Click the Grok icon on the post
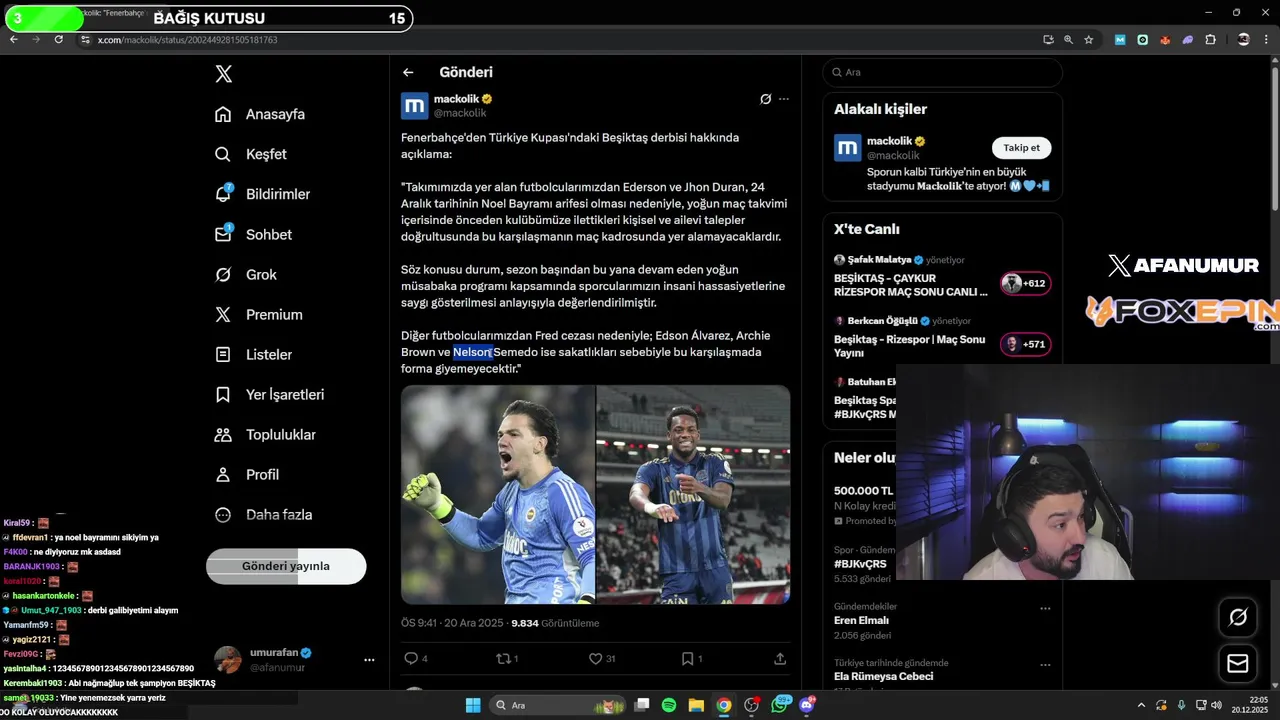 click(765, 99)
